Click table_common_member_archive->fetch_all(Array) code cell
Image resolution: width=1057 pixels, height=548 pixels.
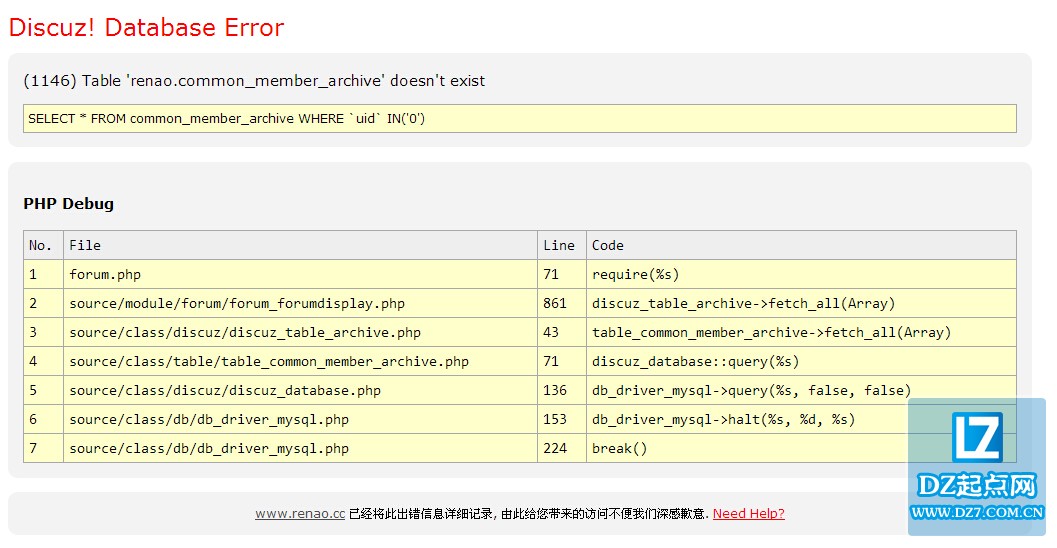(801, 332)
